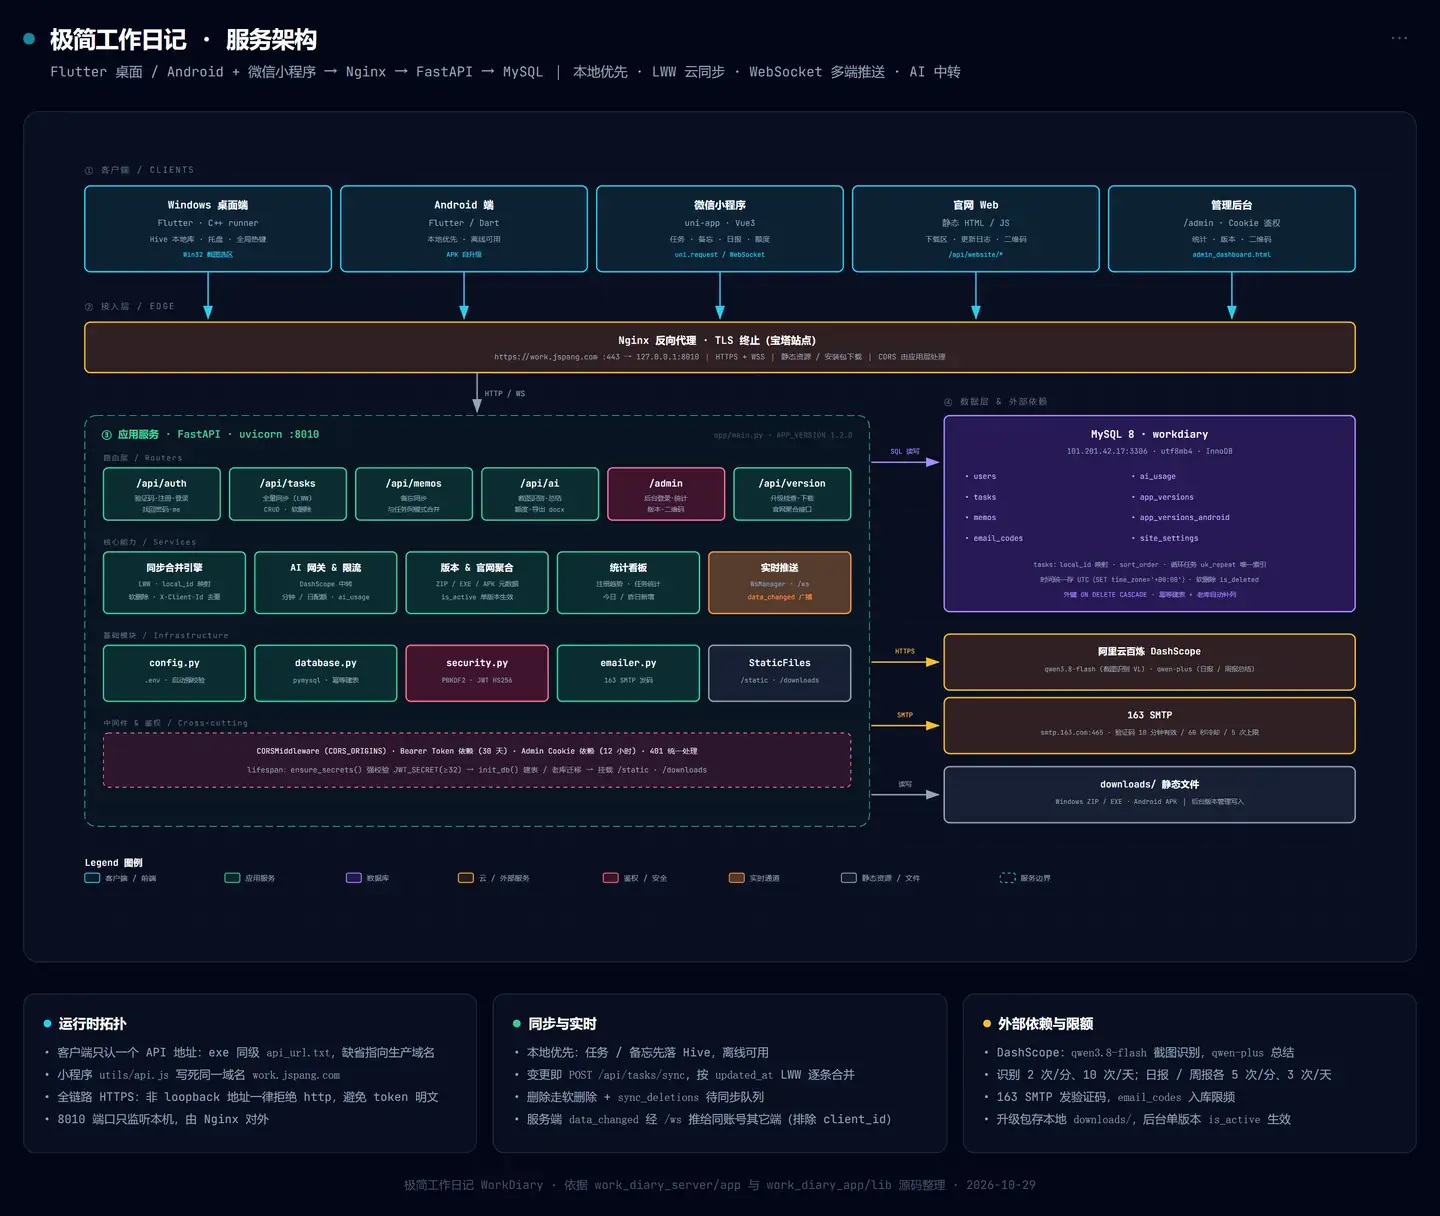The image size is (1440, 1216).
Task: Select the AI 网关 & 限流 service box
Action: [x=326, y=583]
